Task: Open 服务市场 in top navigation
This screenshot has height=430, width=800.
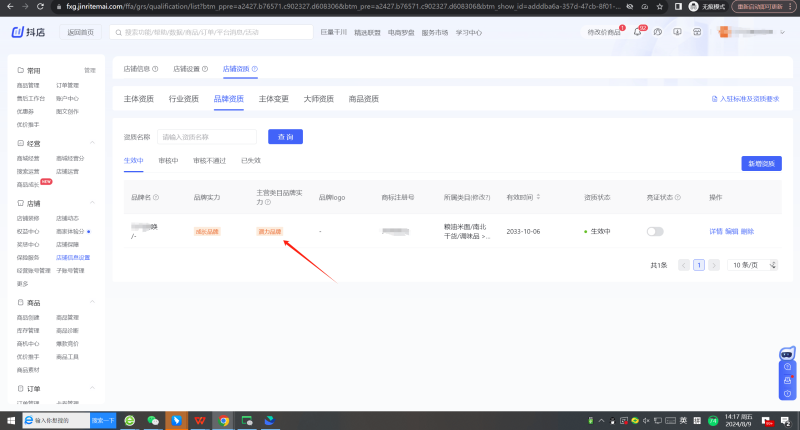Action: pyautogui.click(x=435, y=32)
